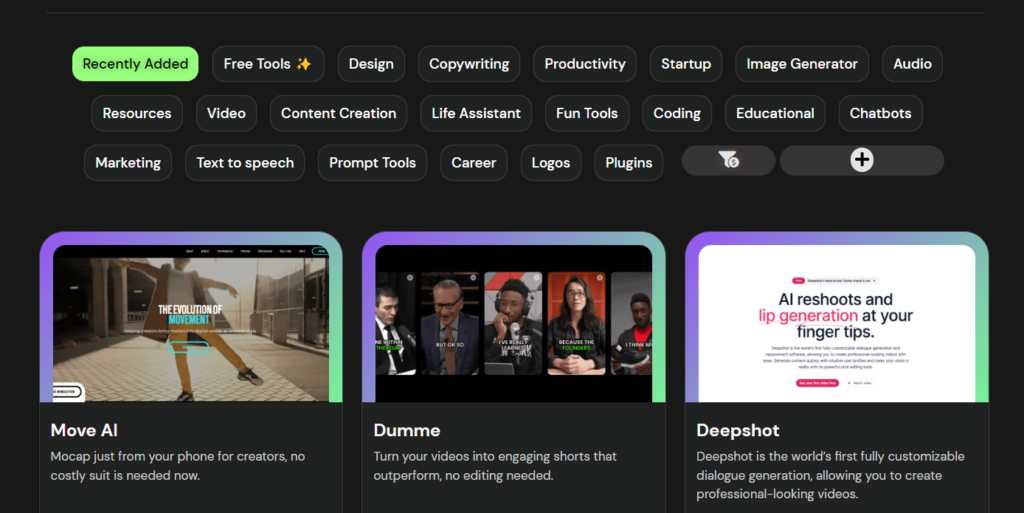The image size is (1024, 513).
Task: Click the Deepshot dialogue generation description
Action: pyautogui.click(x=830, y=475)
